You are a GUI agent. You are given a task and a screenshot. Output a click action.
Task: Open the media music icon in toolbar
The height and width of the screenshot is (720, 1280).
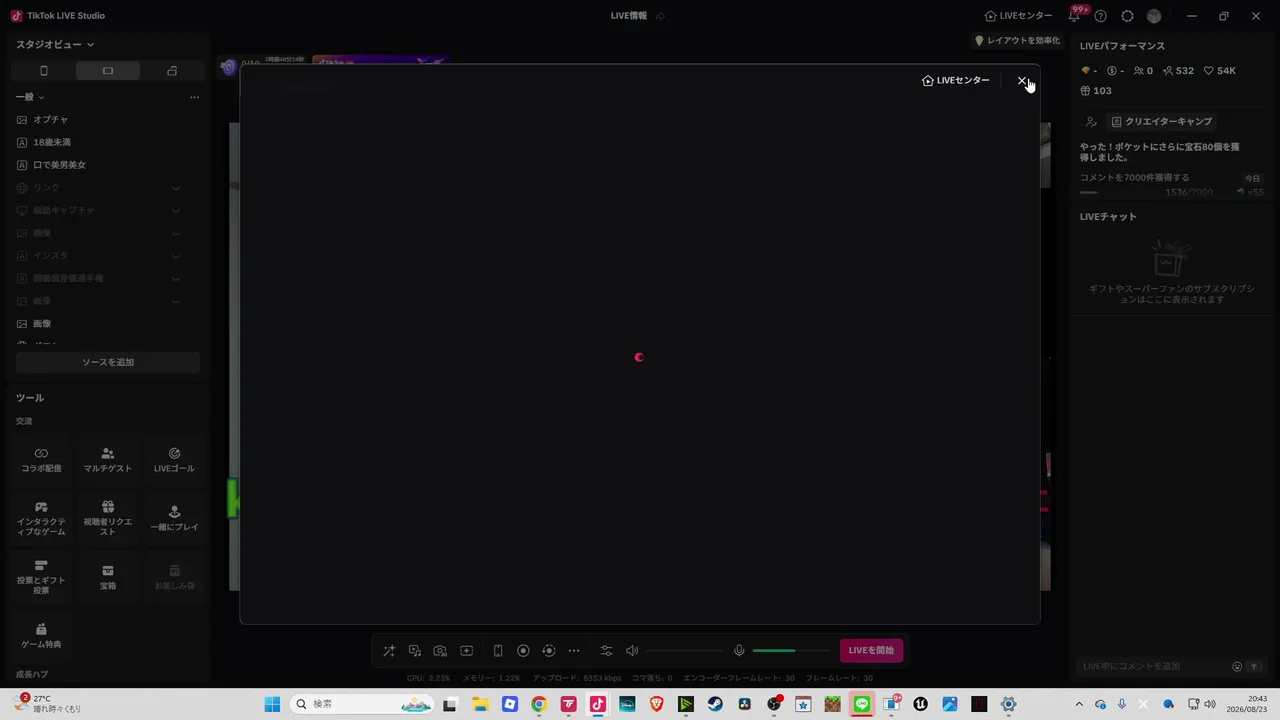tap(415, 651)
